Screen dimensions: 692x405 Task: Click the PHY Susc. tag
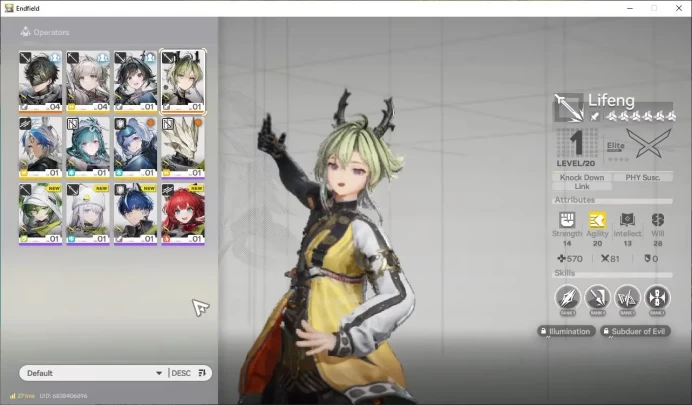643,177
